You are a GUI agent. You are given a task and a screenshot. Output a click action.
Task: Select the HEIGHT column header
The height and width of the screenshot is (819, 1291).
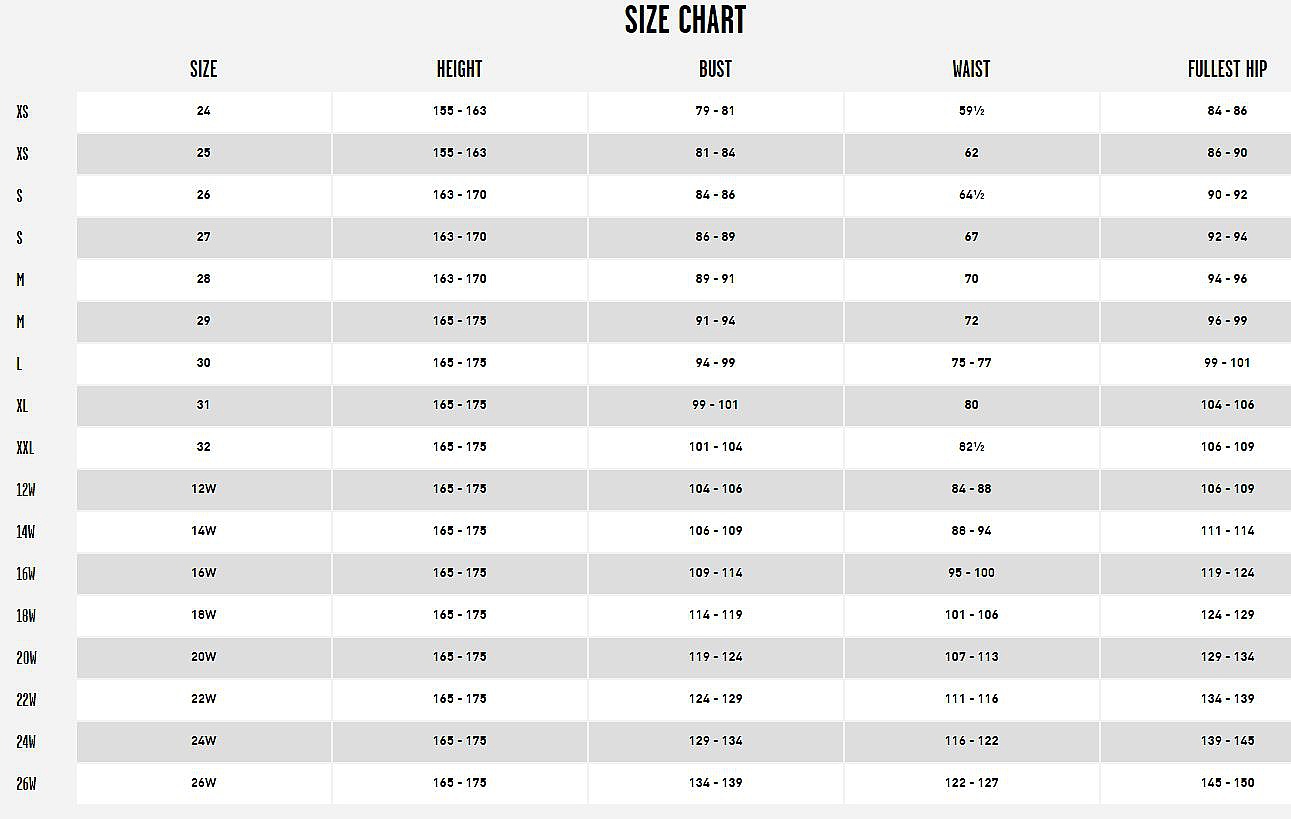(x=459, y=69)
